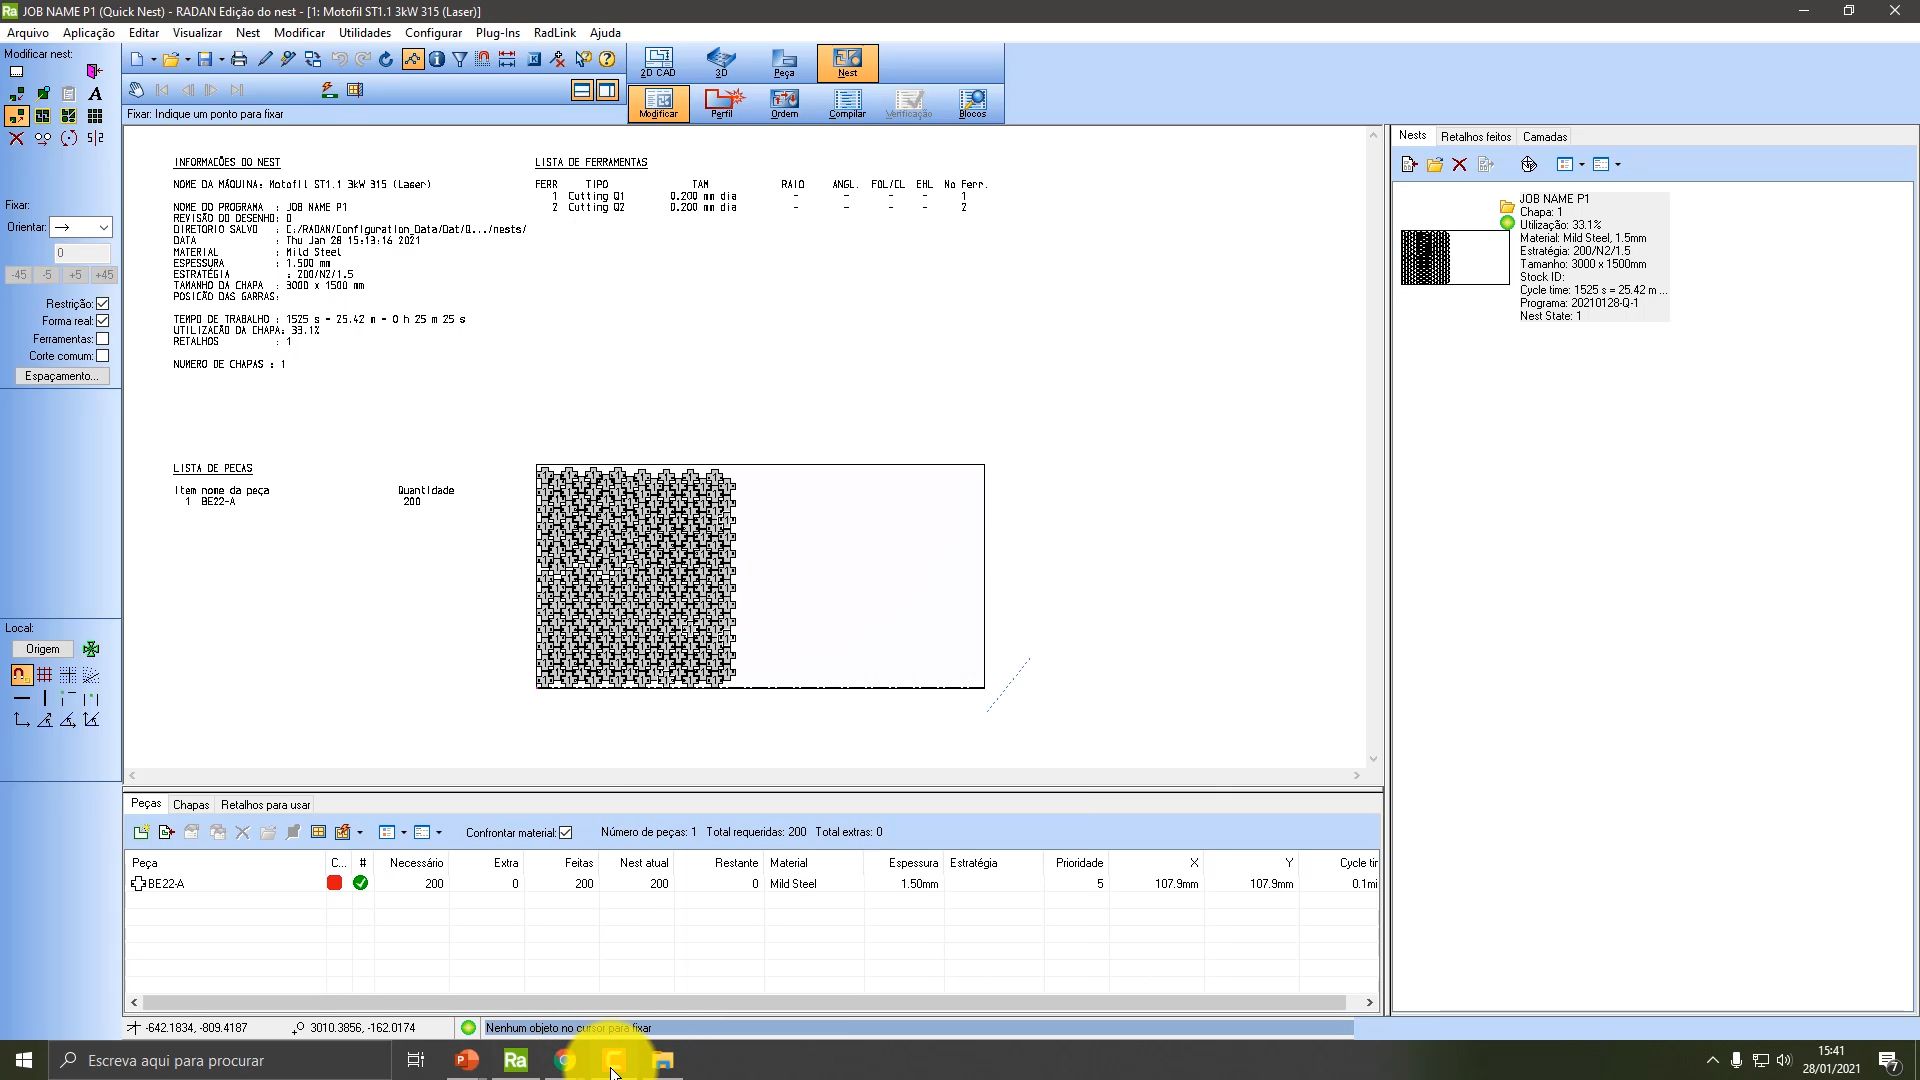Open the Plug-Ins menu
1920x1080 pixels.
(498, 32)
